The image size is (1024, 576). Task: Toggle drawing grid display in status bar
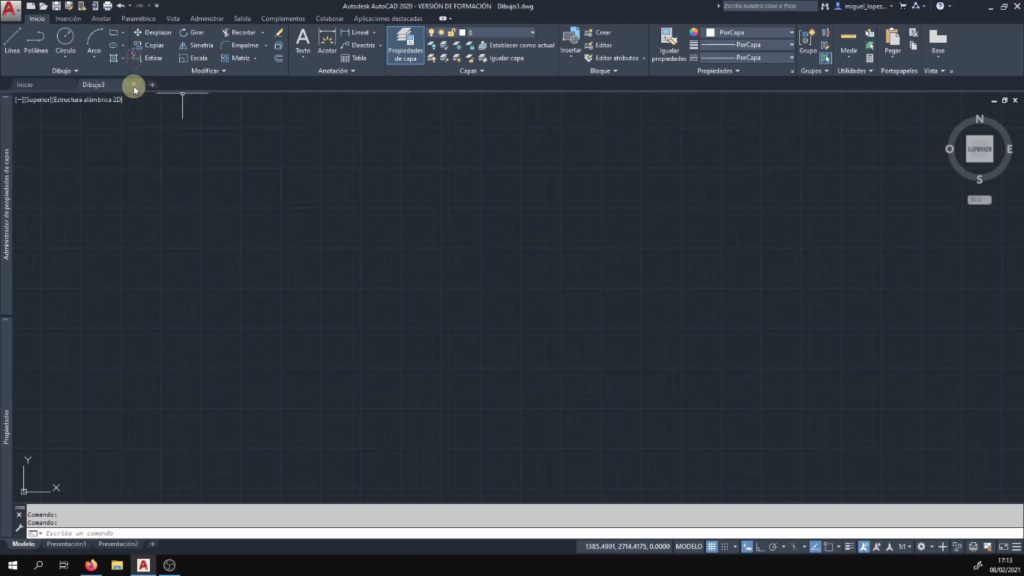pyautogui.click(x=711, y=547)
